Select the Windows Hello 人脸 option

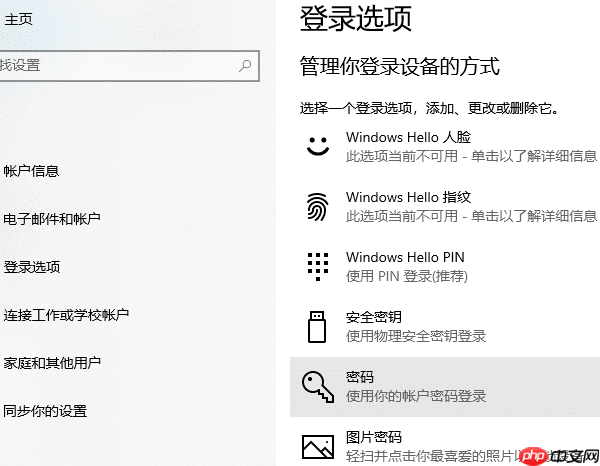(x=445, y=146)
